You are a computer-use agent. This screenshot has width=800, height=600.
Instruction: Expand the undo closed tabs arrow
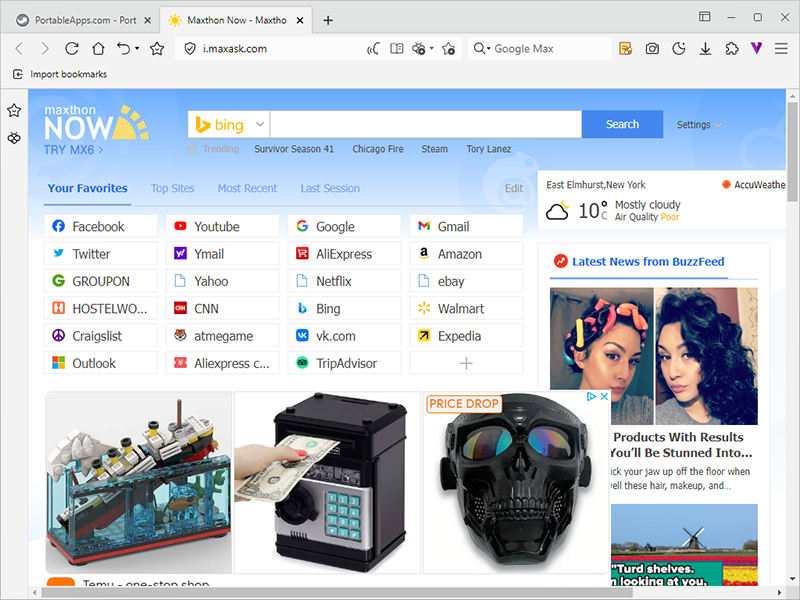coord(136,48)
